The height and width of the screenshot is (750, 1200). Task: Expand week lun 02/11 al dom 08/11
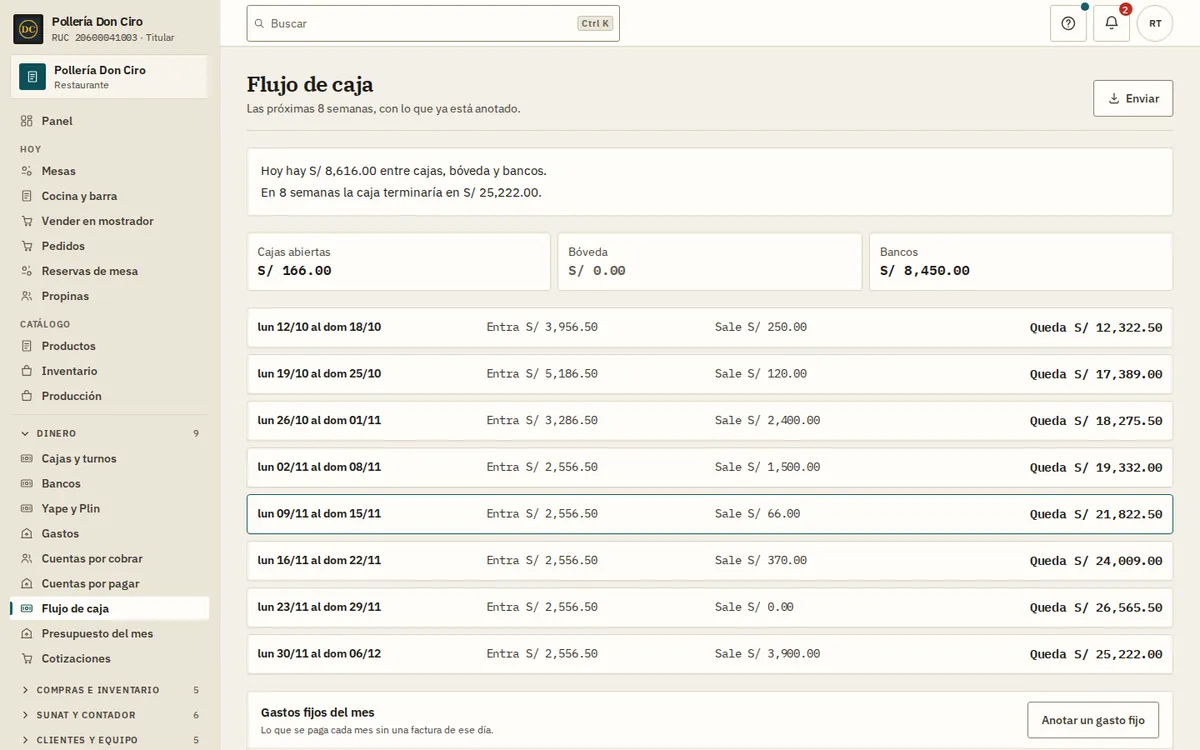[x=710, y=467]
